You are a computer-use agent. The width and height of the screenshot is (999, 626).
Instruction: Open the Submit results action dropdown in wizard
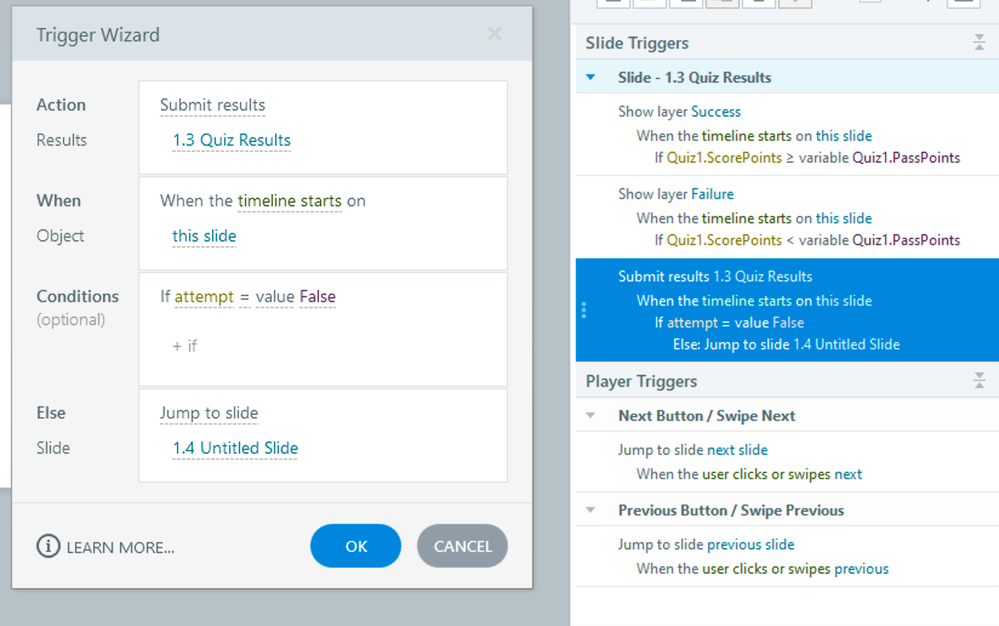pyautogui.click(x=212, y=105)
